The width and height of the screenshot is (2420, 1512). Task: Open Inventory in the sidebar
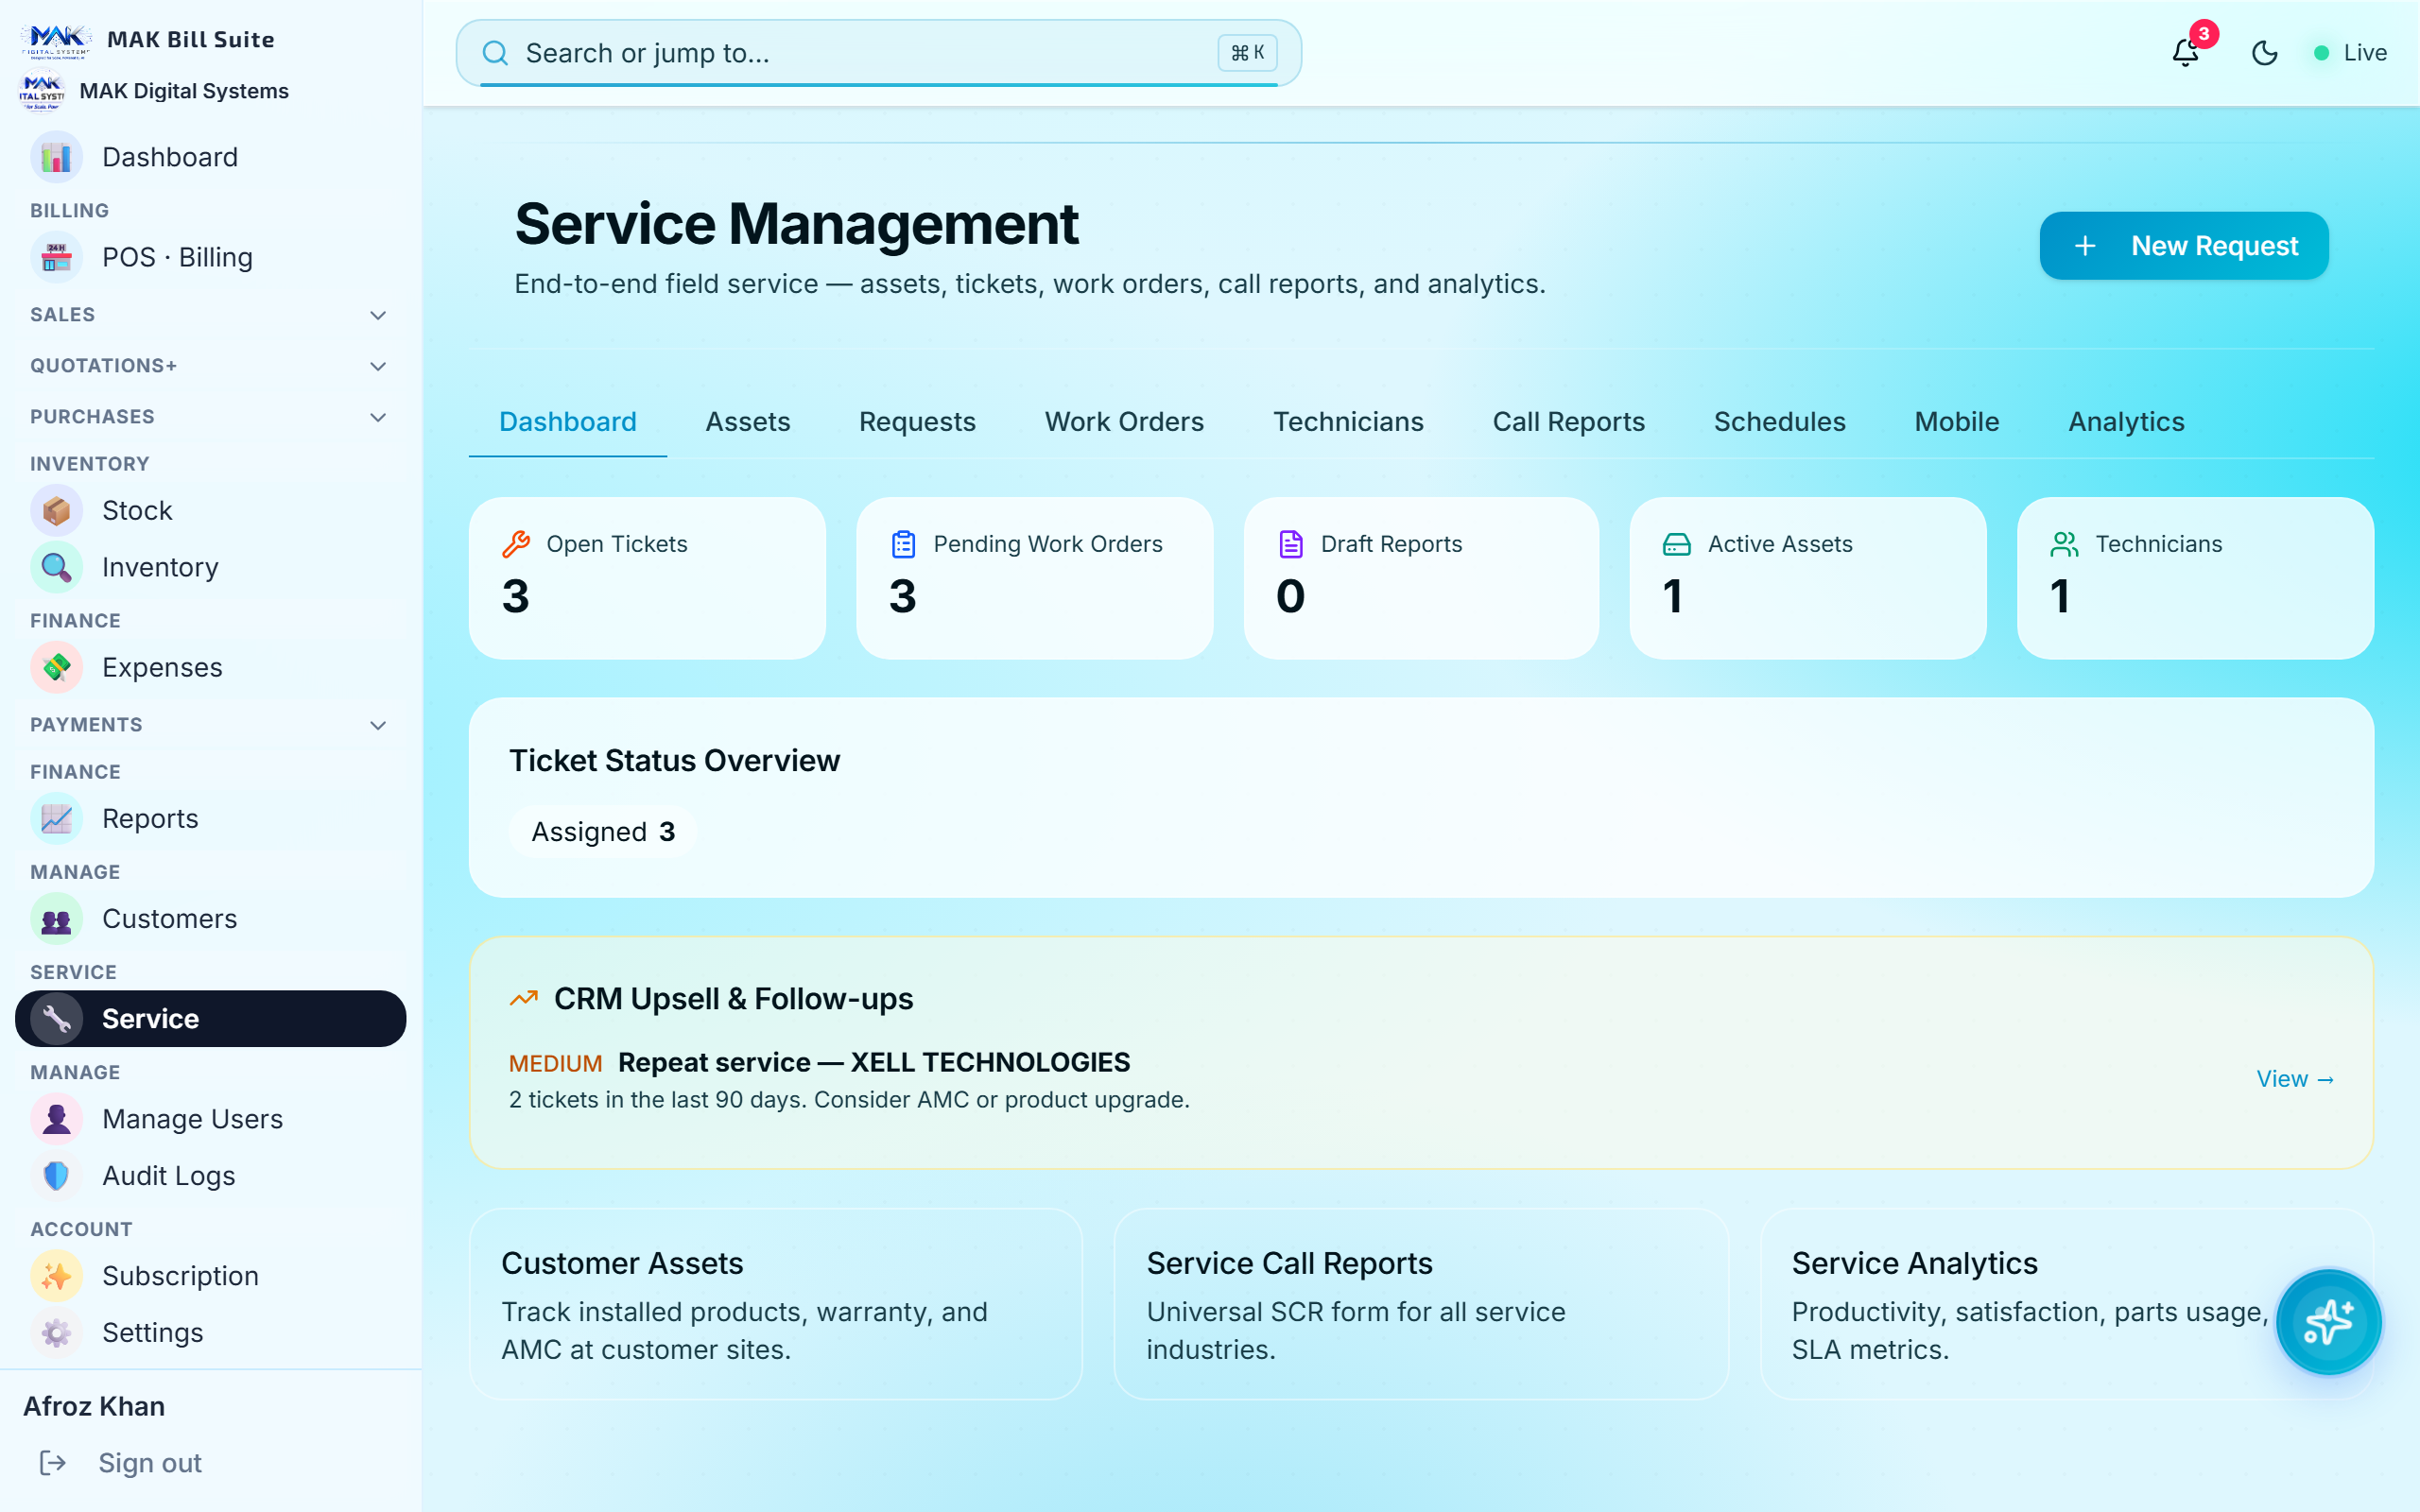211,567
